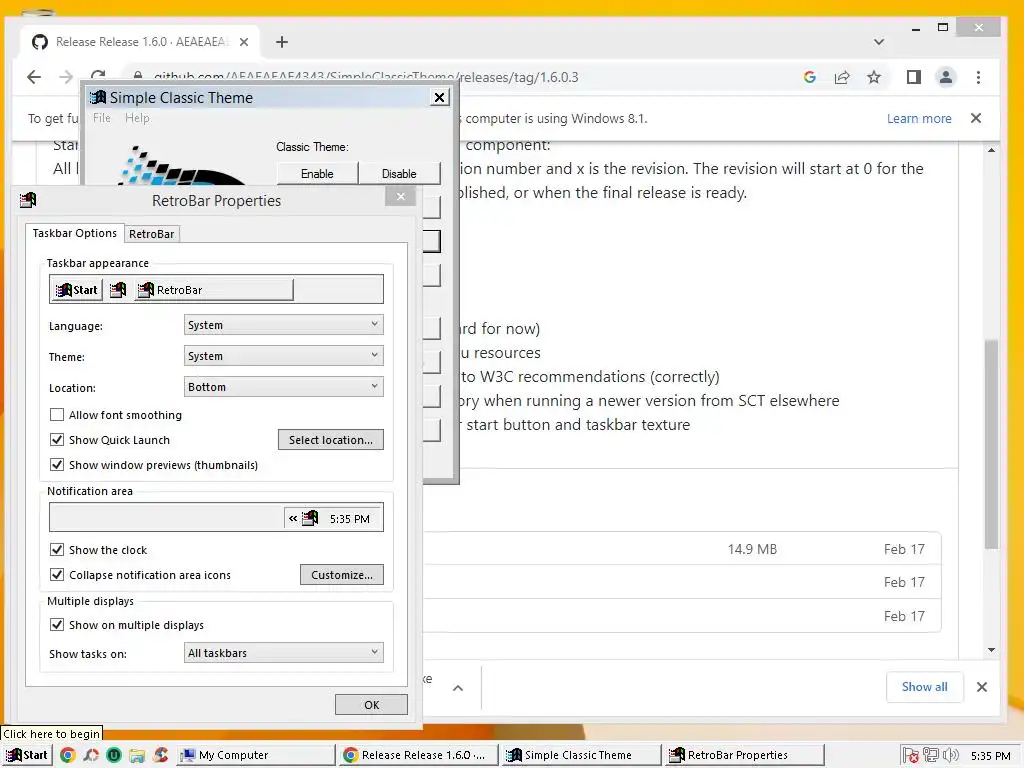Open the Location dropdown
Image resolution: width=1024 pixels, height=768 pixels.
283,387
